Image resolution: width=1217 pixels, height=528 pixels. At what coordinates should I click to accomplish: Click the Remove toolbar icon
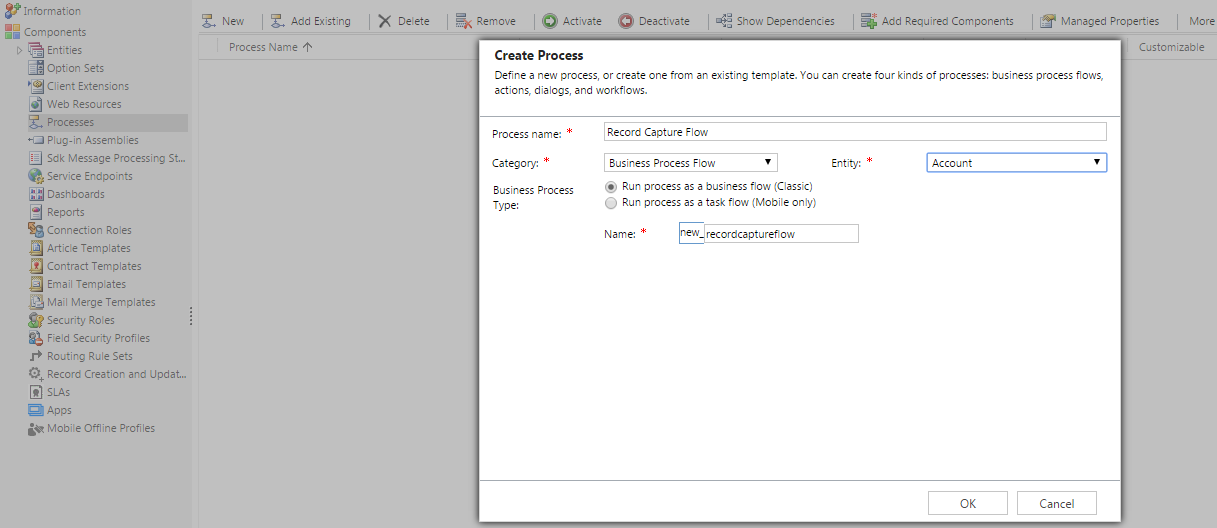[x=463, y=21]
